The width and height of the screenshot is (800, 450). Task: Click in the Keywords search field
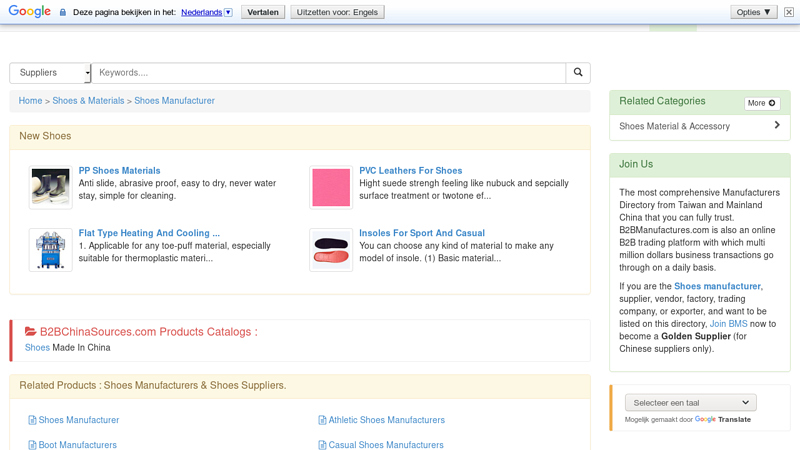(328, 73)
